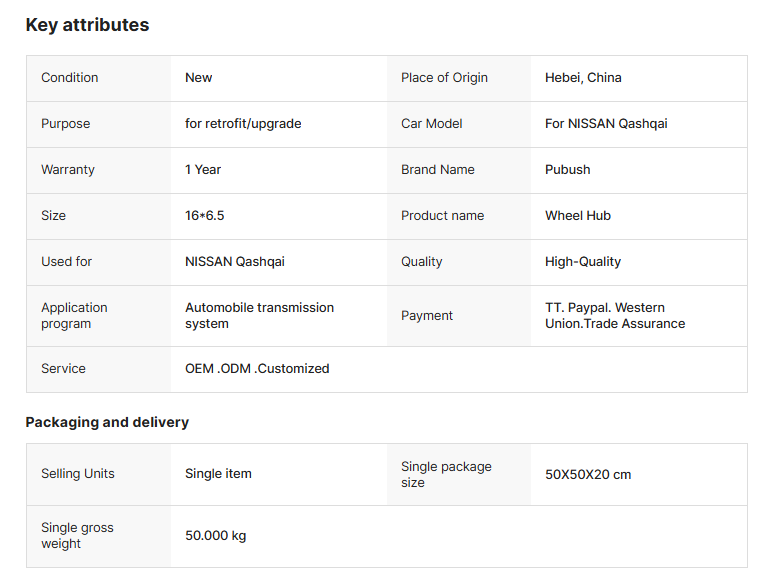
Task: Click the Wheel Hub product name
Action: click(x=578, y=216)
